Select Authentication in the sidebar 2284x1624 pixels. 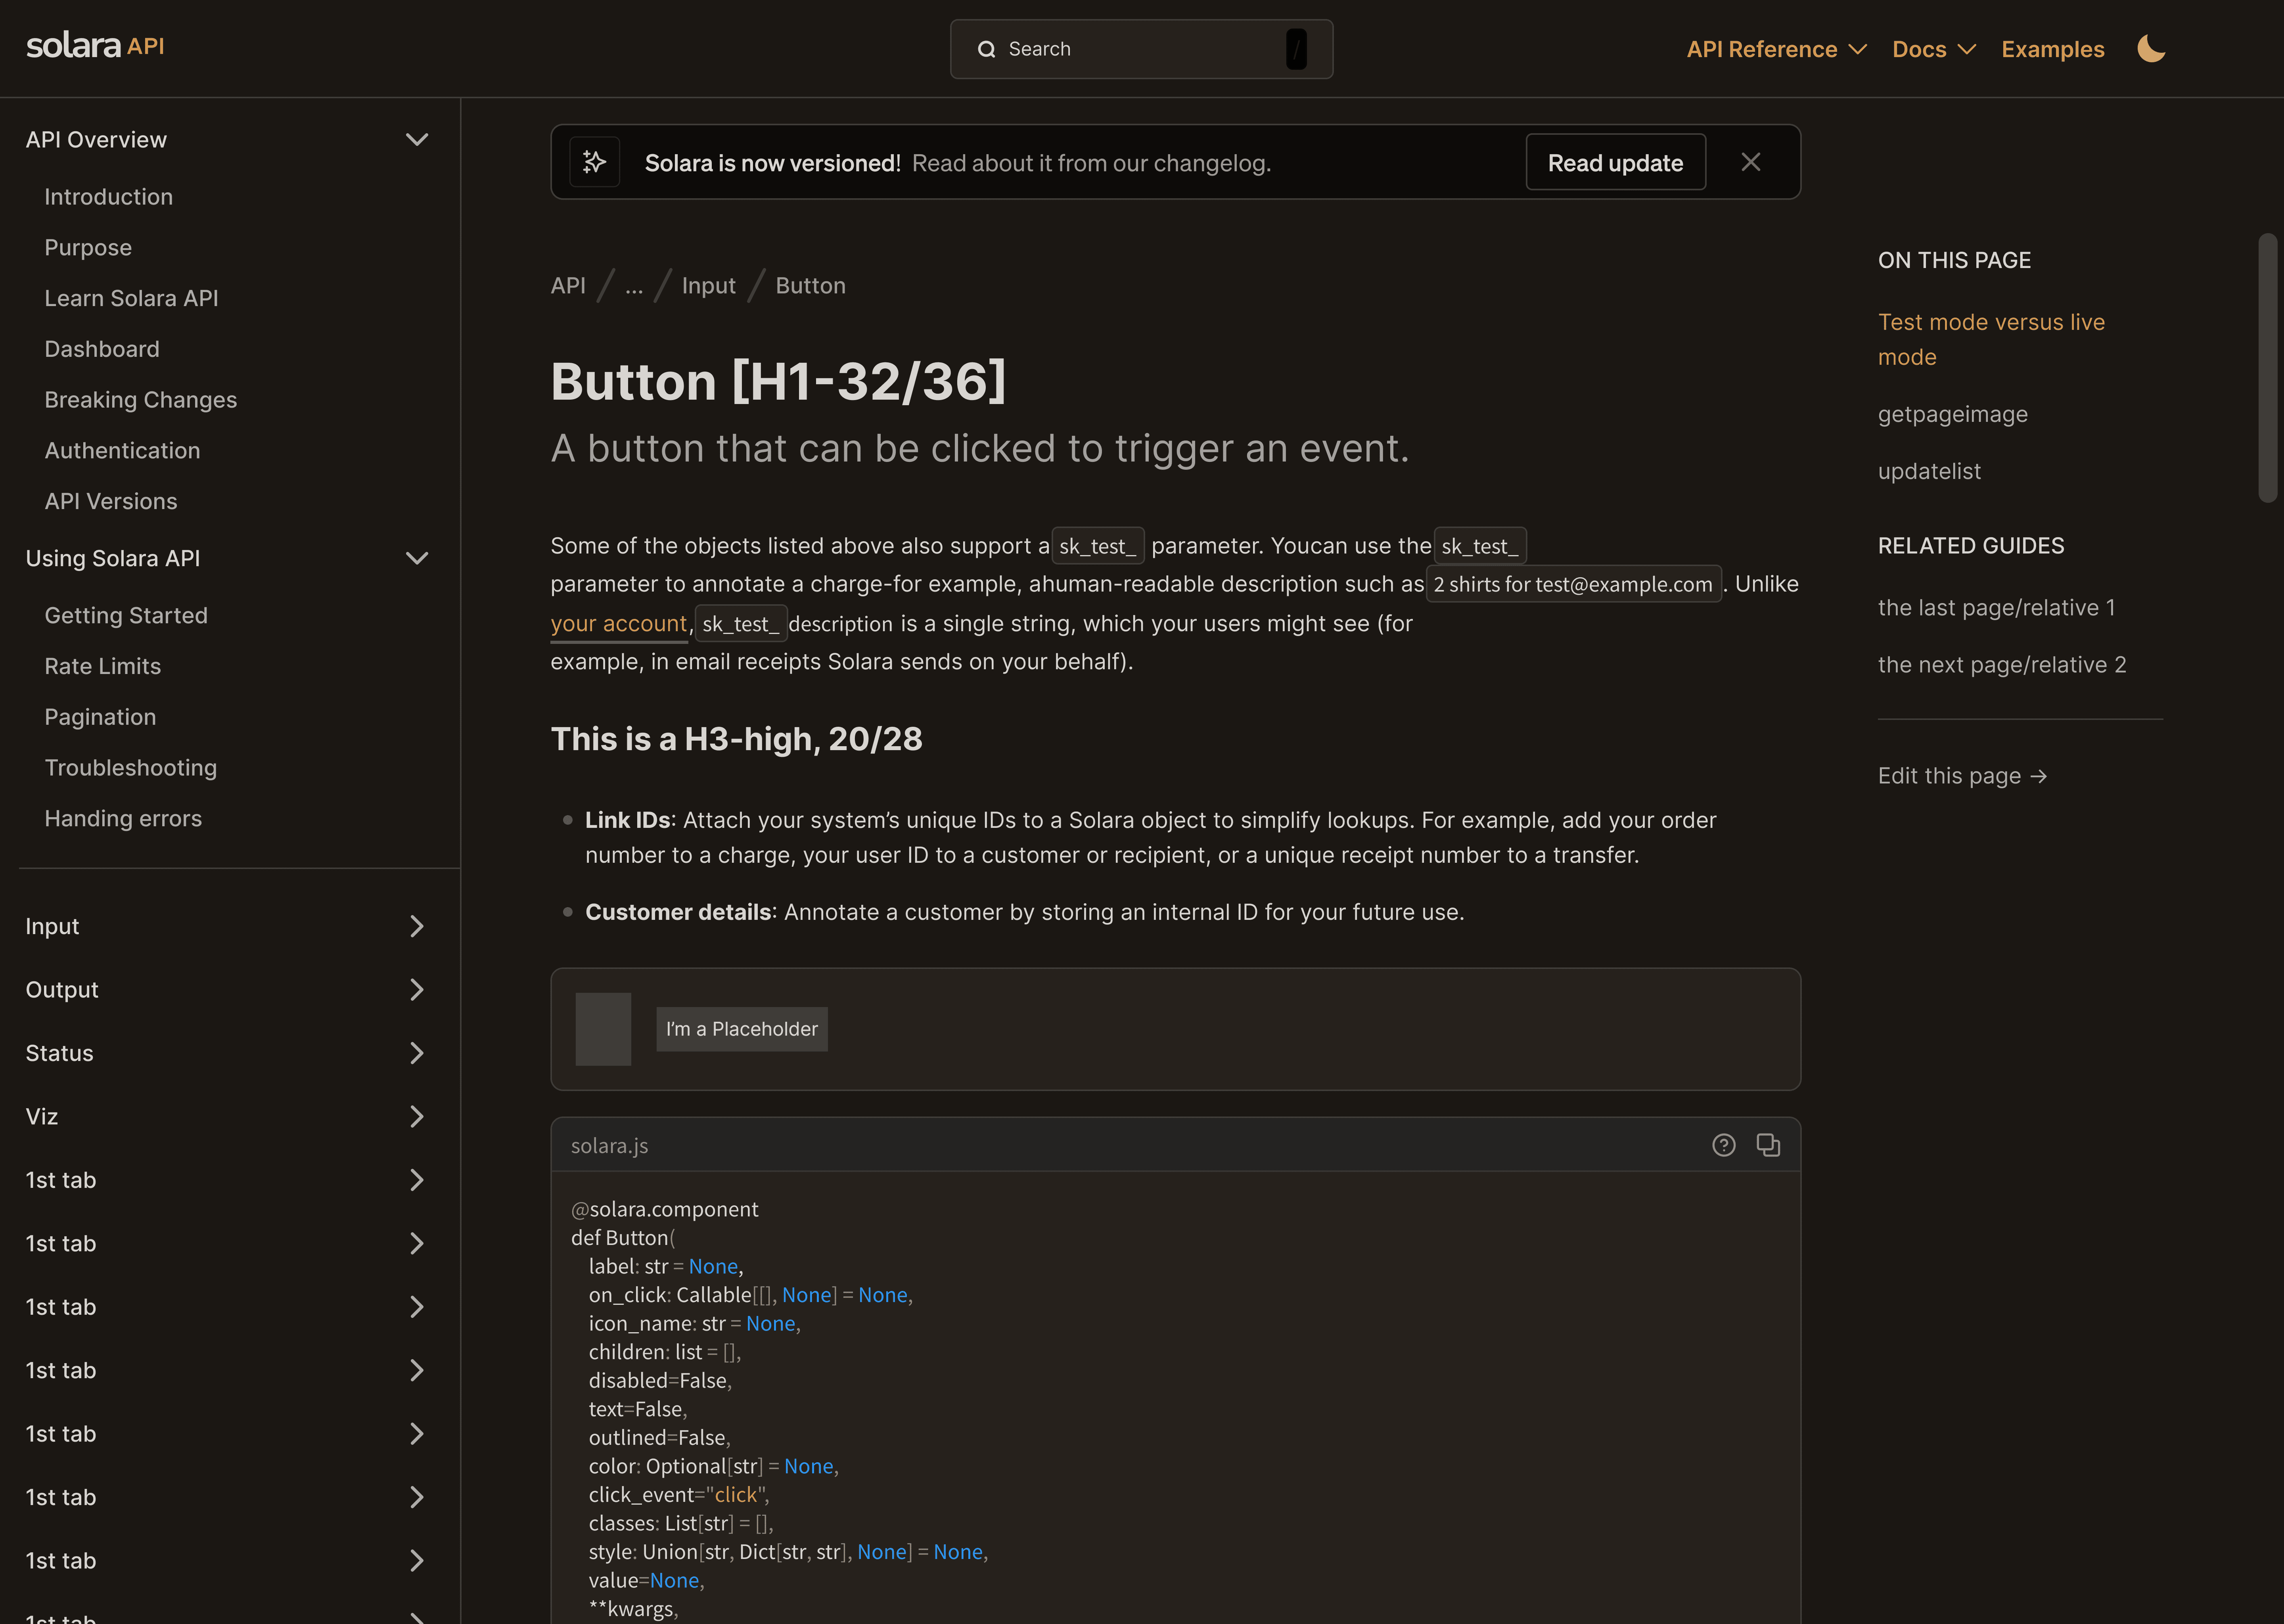[x=122, y=451]
